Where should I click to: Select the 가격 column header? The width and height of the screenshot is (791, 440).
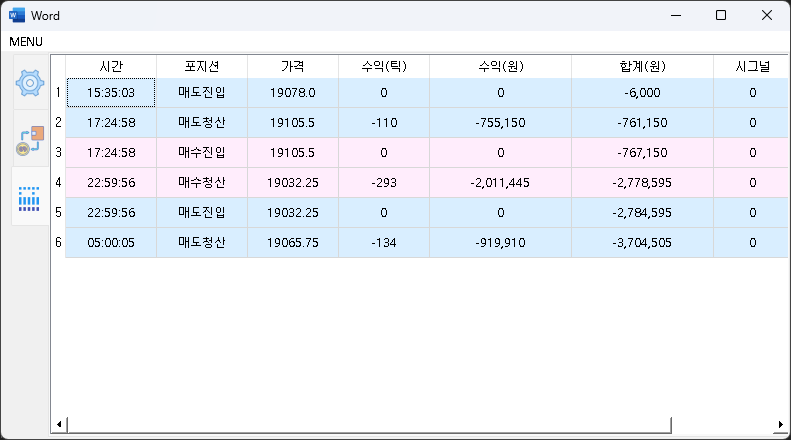[x=292, y=66]
